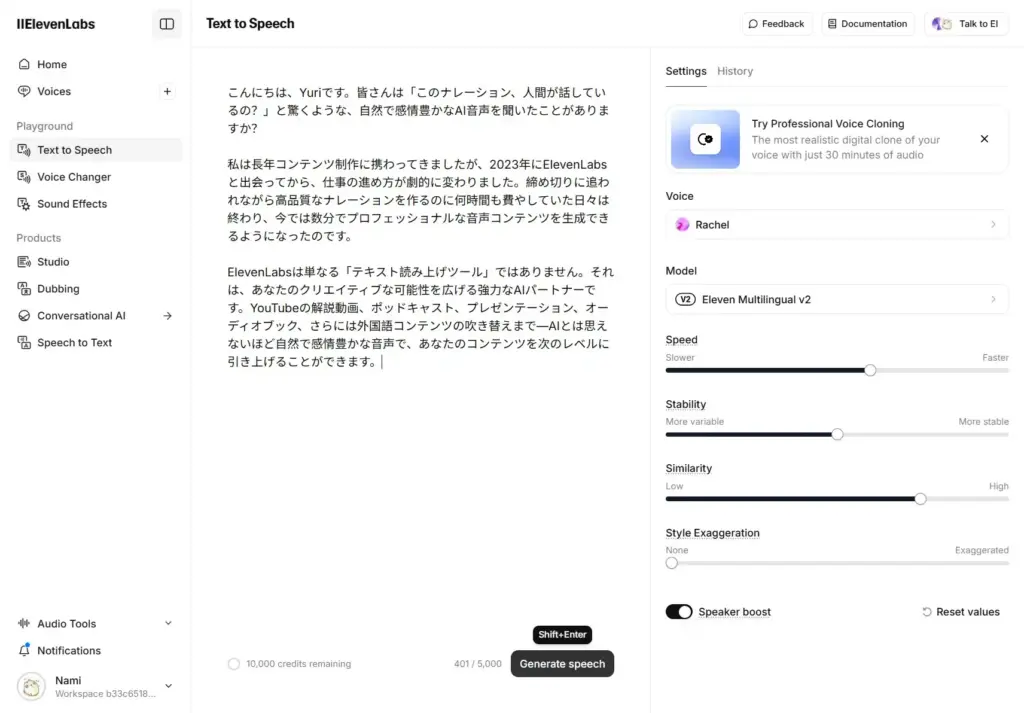Click the Nami profile avatar

pos(31,686)
